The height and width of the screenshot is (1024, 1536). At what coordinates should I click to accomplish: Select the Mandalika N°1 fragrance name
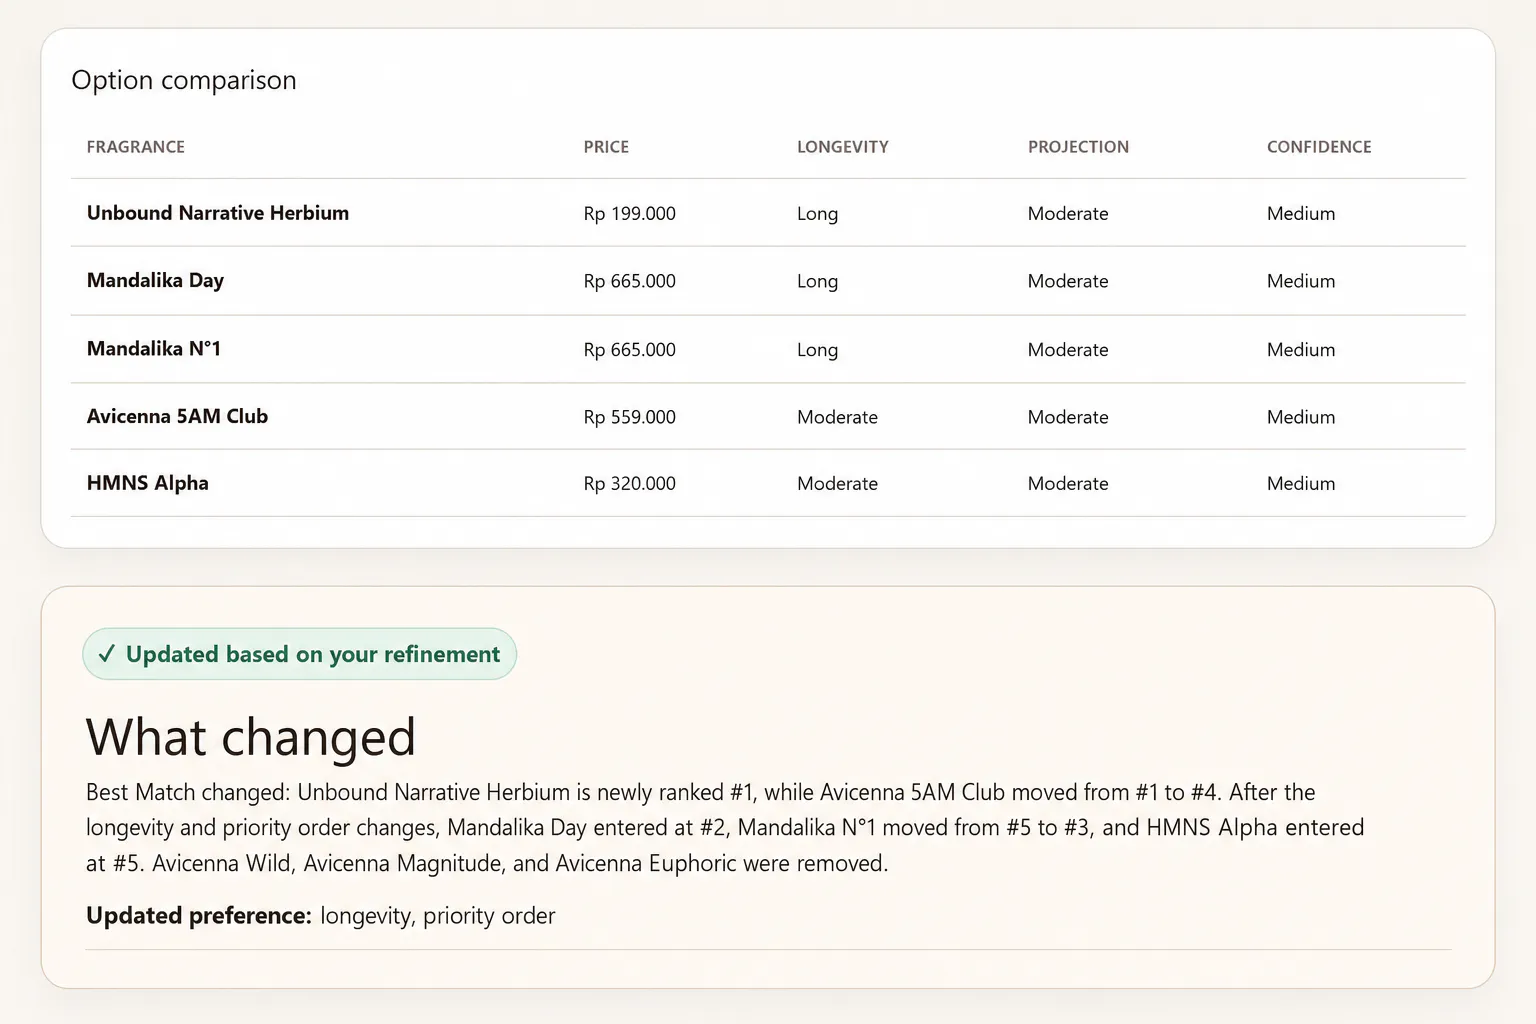click(x=154, y=348)
